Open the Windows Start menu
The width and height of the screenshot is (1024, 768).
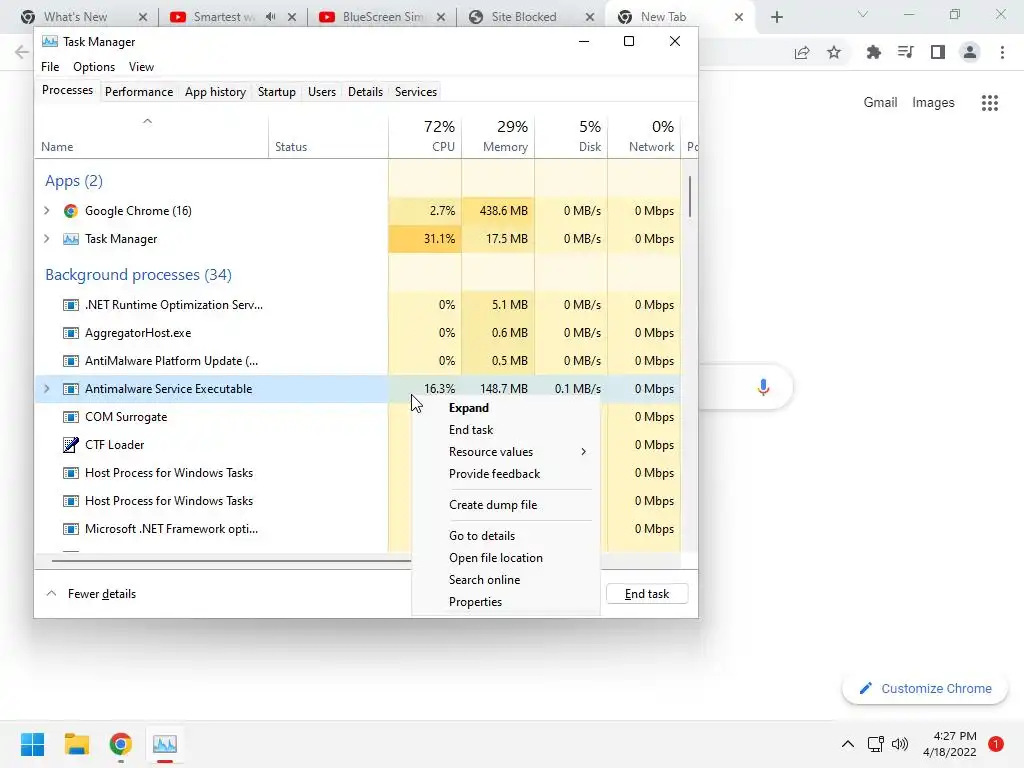point(32,744)
